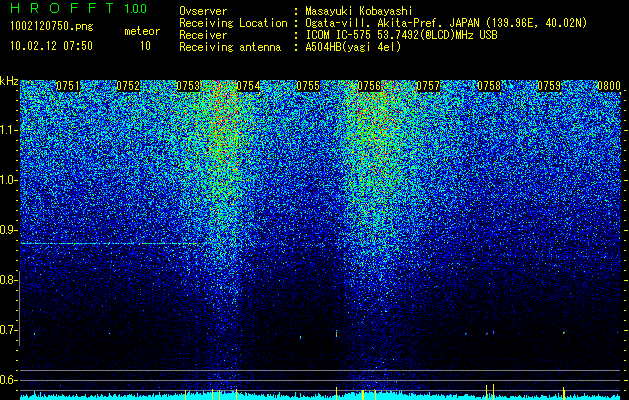Click the Ogata-vill. Akita-Pref. JAPAN location text

446,23
